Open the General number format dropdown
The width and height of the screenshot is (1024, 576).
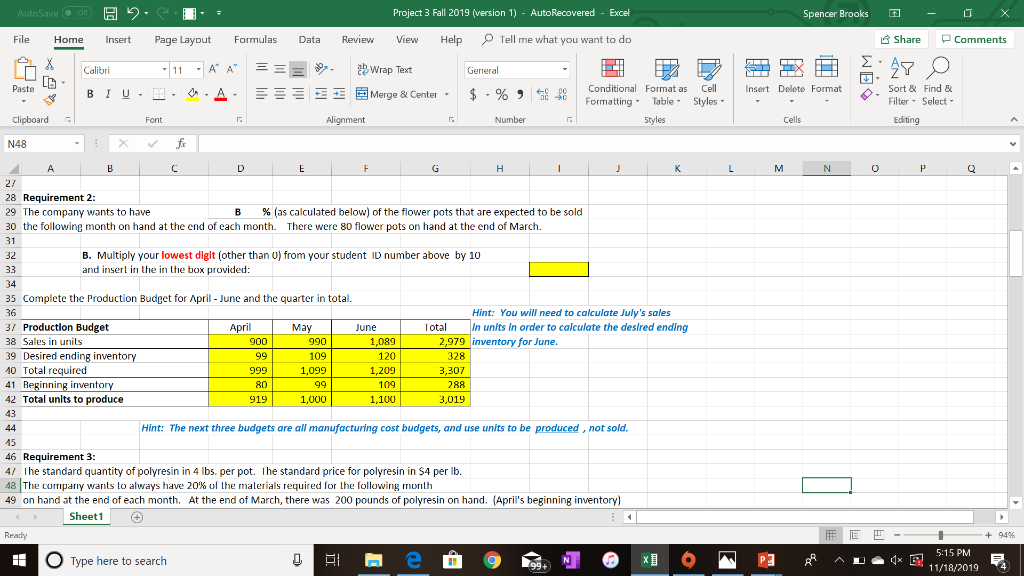565,70
